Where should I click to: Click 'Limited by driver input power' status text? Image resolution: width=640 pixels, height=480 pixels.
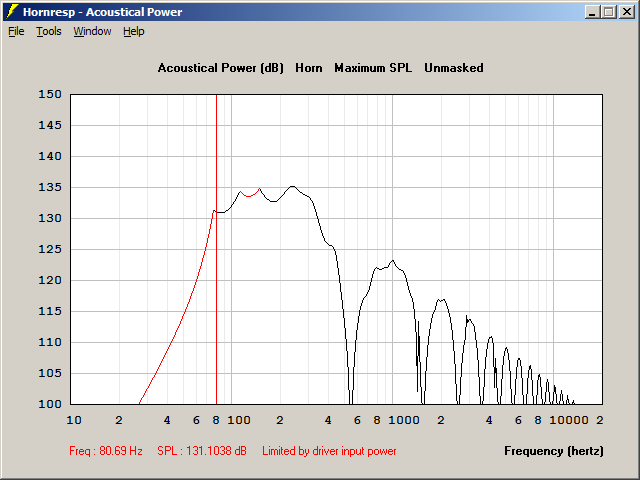point(329,451)
